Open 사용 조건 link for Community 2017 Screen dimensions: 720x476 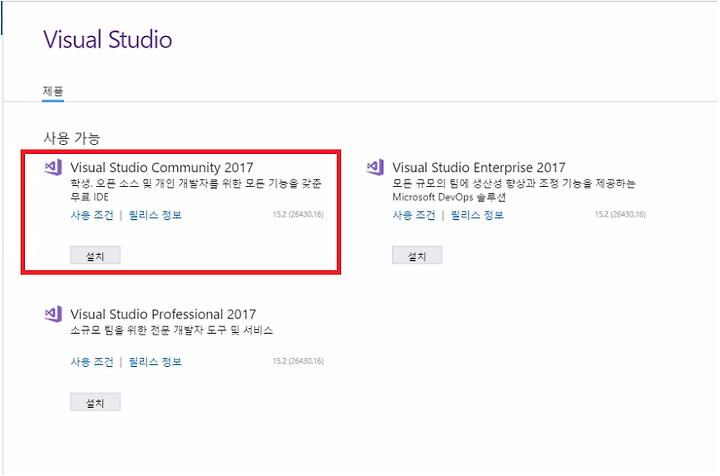tap(92, 215)
